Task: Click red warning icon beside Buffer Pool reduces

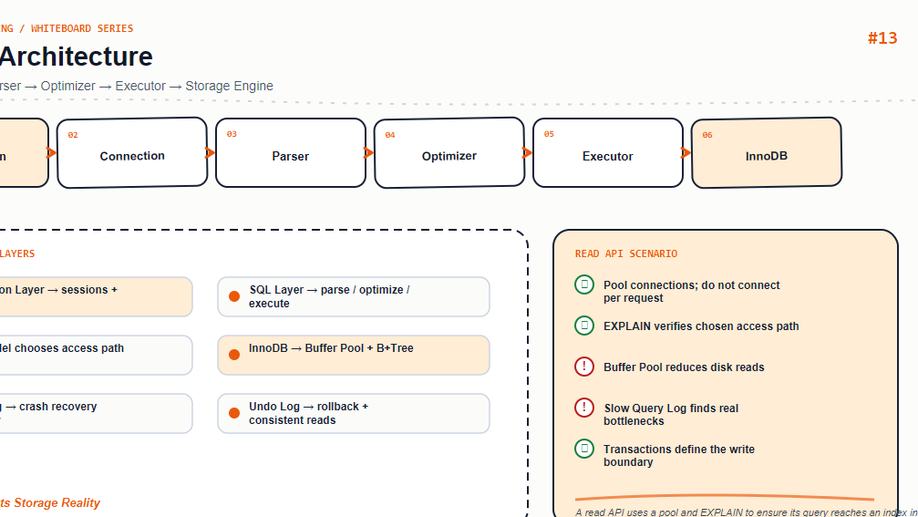Action: click(584, 367)
